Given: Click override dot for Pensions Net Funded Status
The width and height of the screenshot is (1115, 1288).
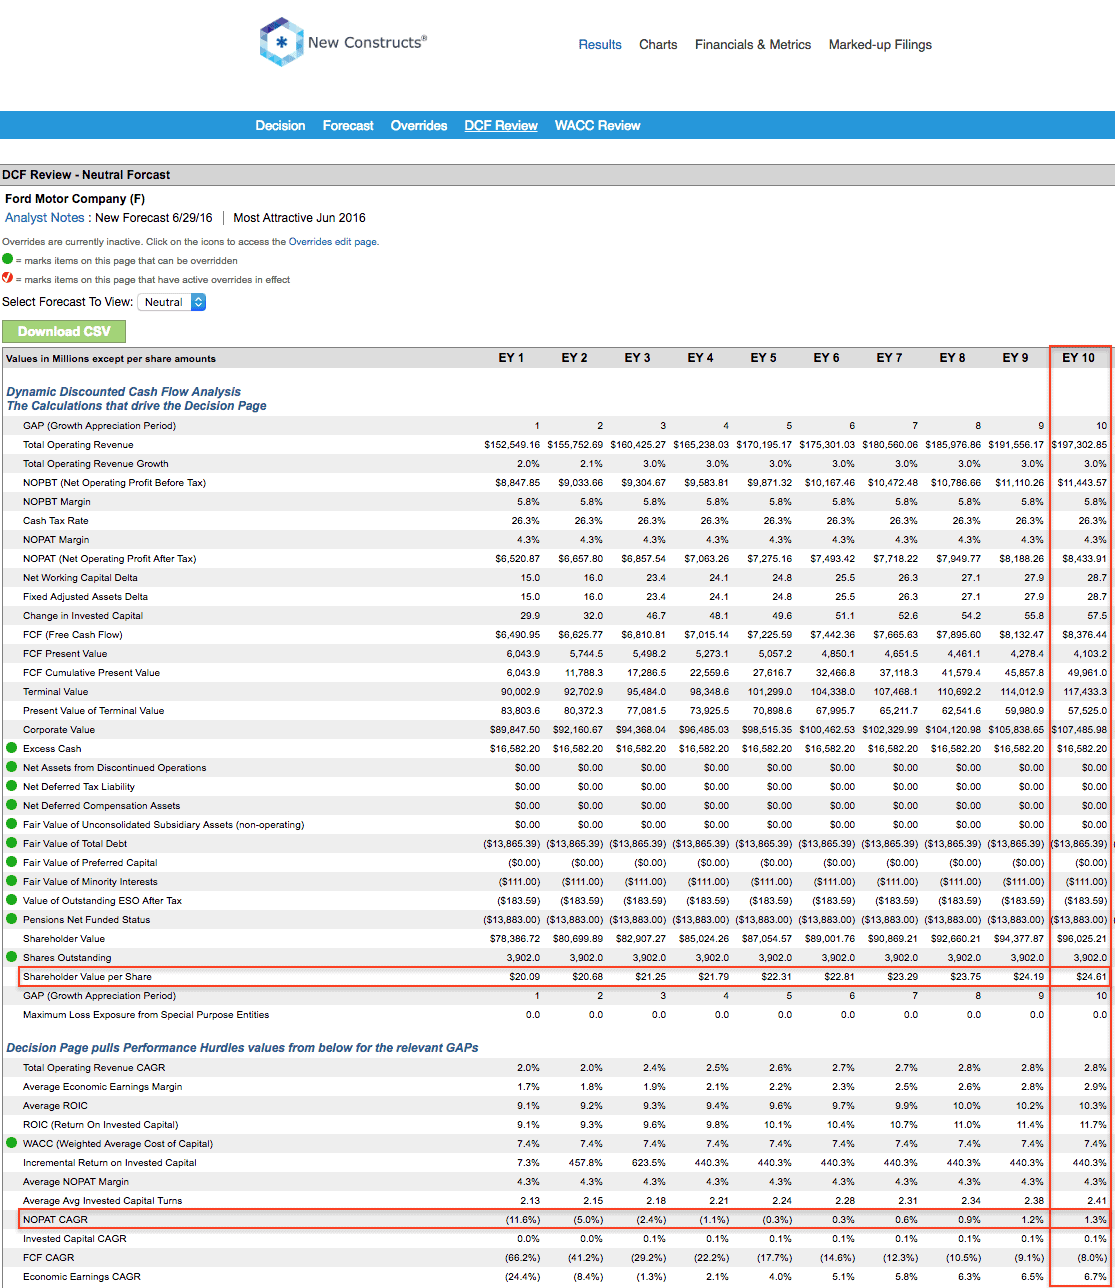Looking at the screenshot, I should pyautogui.click(x=11, y=919).
